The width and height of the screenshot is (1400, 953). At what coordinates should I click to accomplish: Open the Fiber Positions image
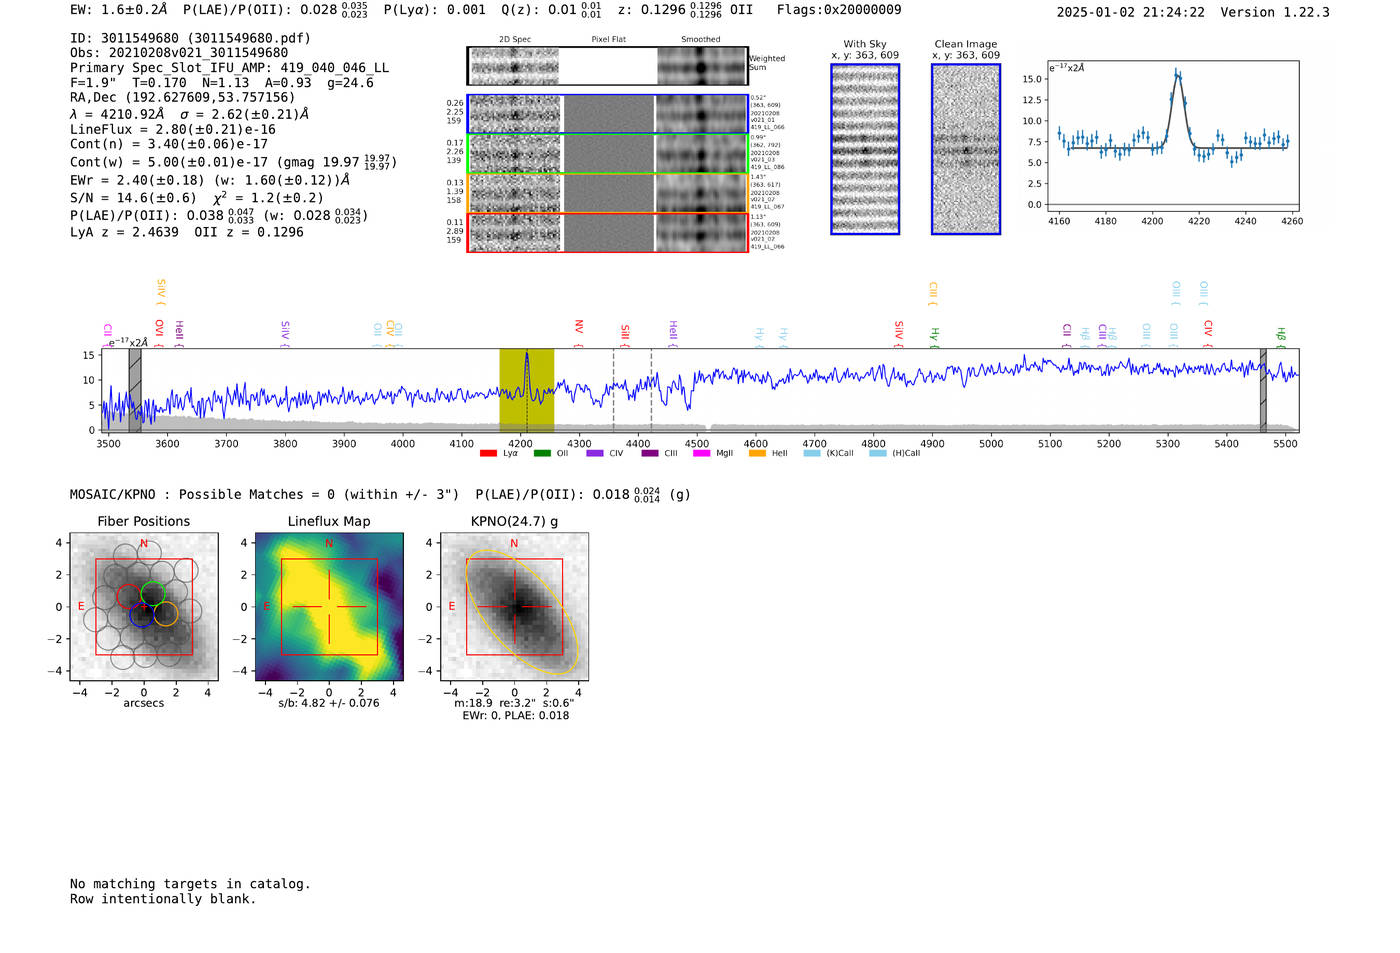coord(144,607)
